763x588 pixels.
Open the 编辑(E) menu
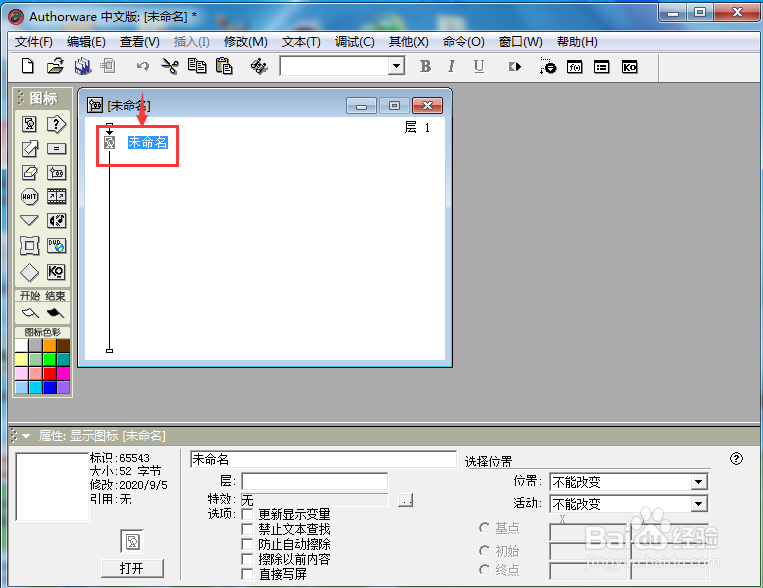pos(86,42)
